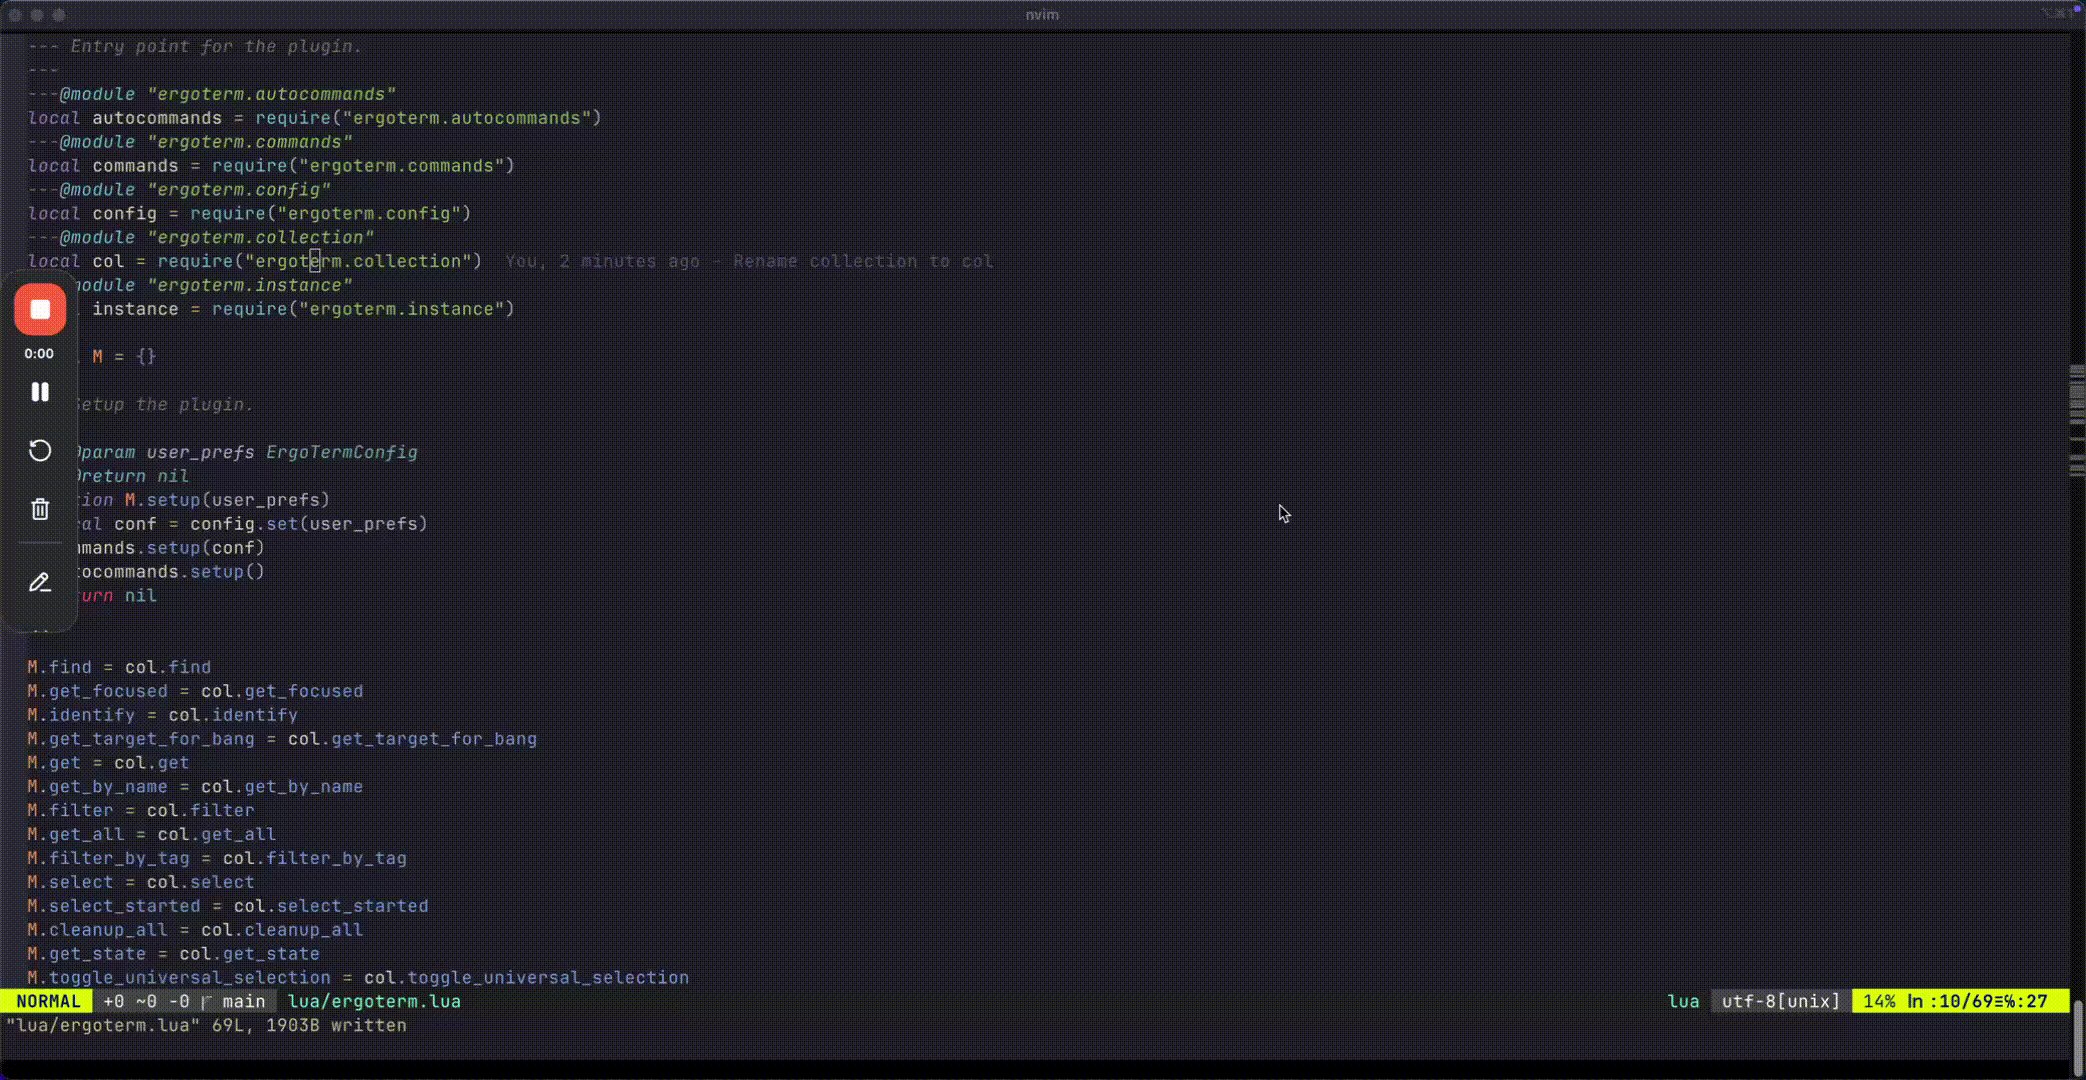Click lua/ergoterm.lua filename in statusline
Image resolution: width=2086 pixels, height=1080 pixels.
coord(374,1001)
